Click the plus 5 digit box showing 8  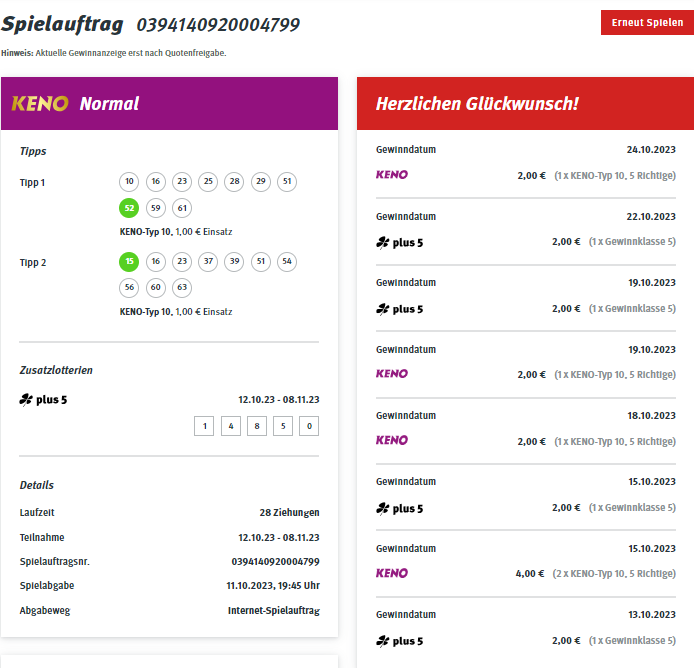click(257, 426)
